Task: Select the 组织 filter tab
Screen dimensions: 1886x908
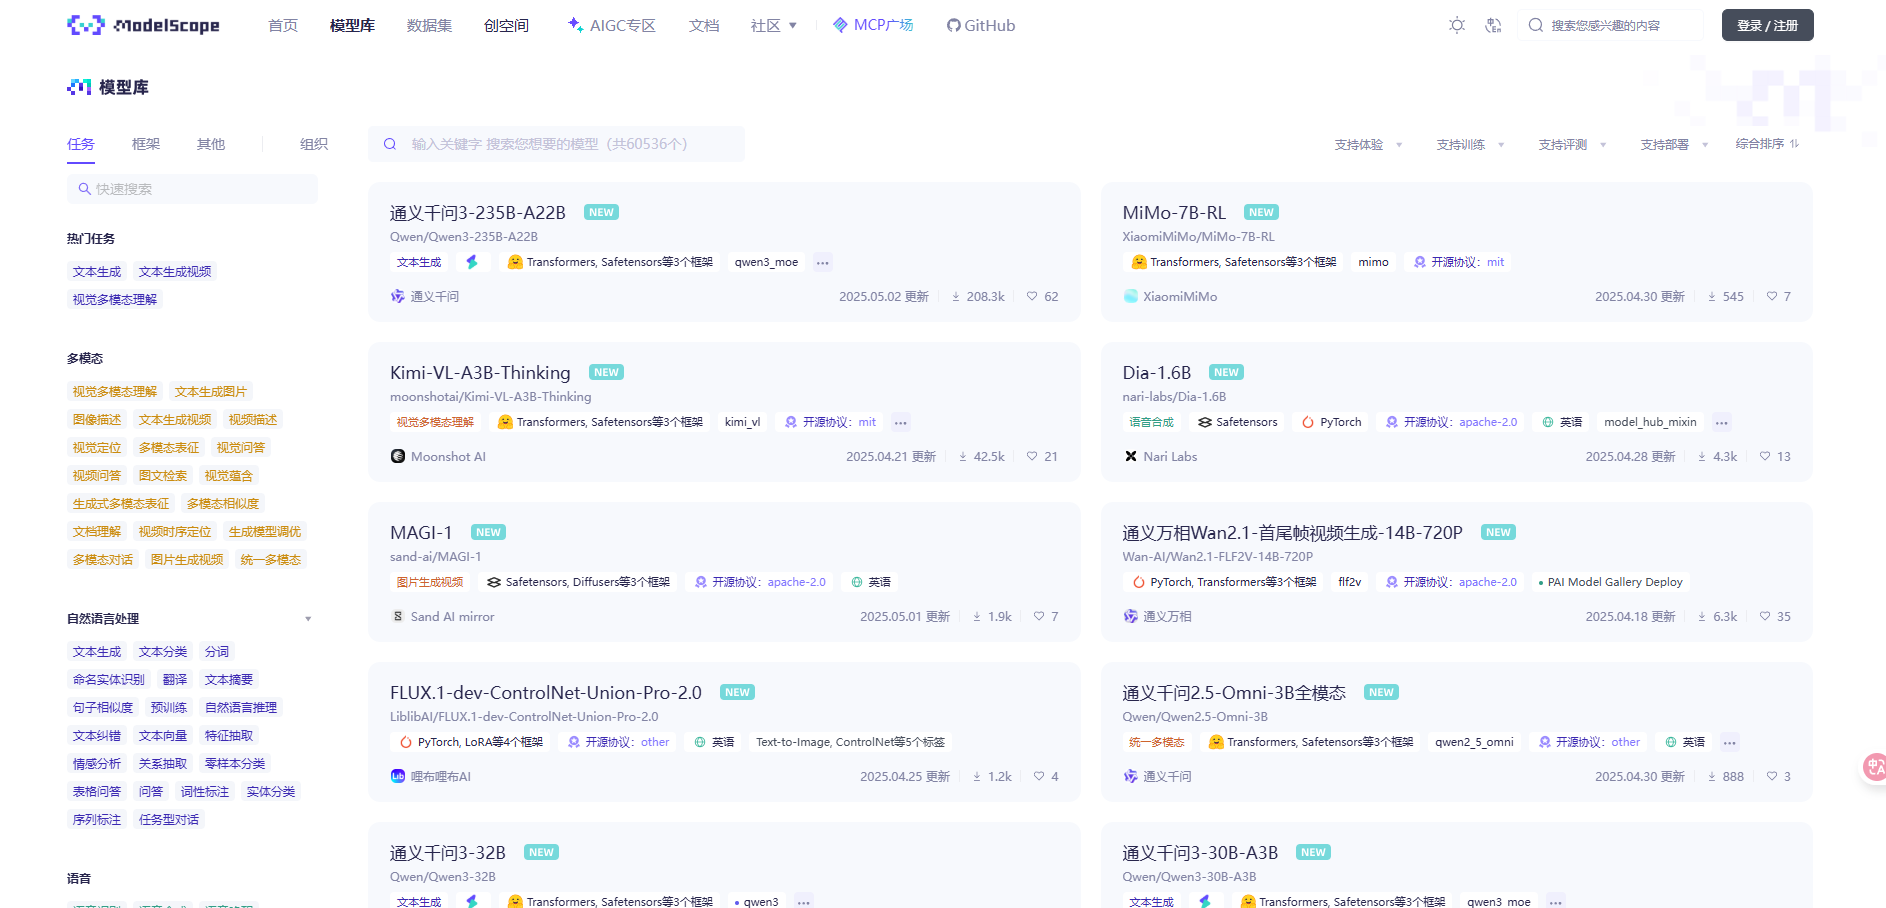Action: [x=314, y=144]
